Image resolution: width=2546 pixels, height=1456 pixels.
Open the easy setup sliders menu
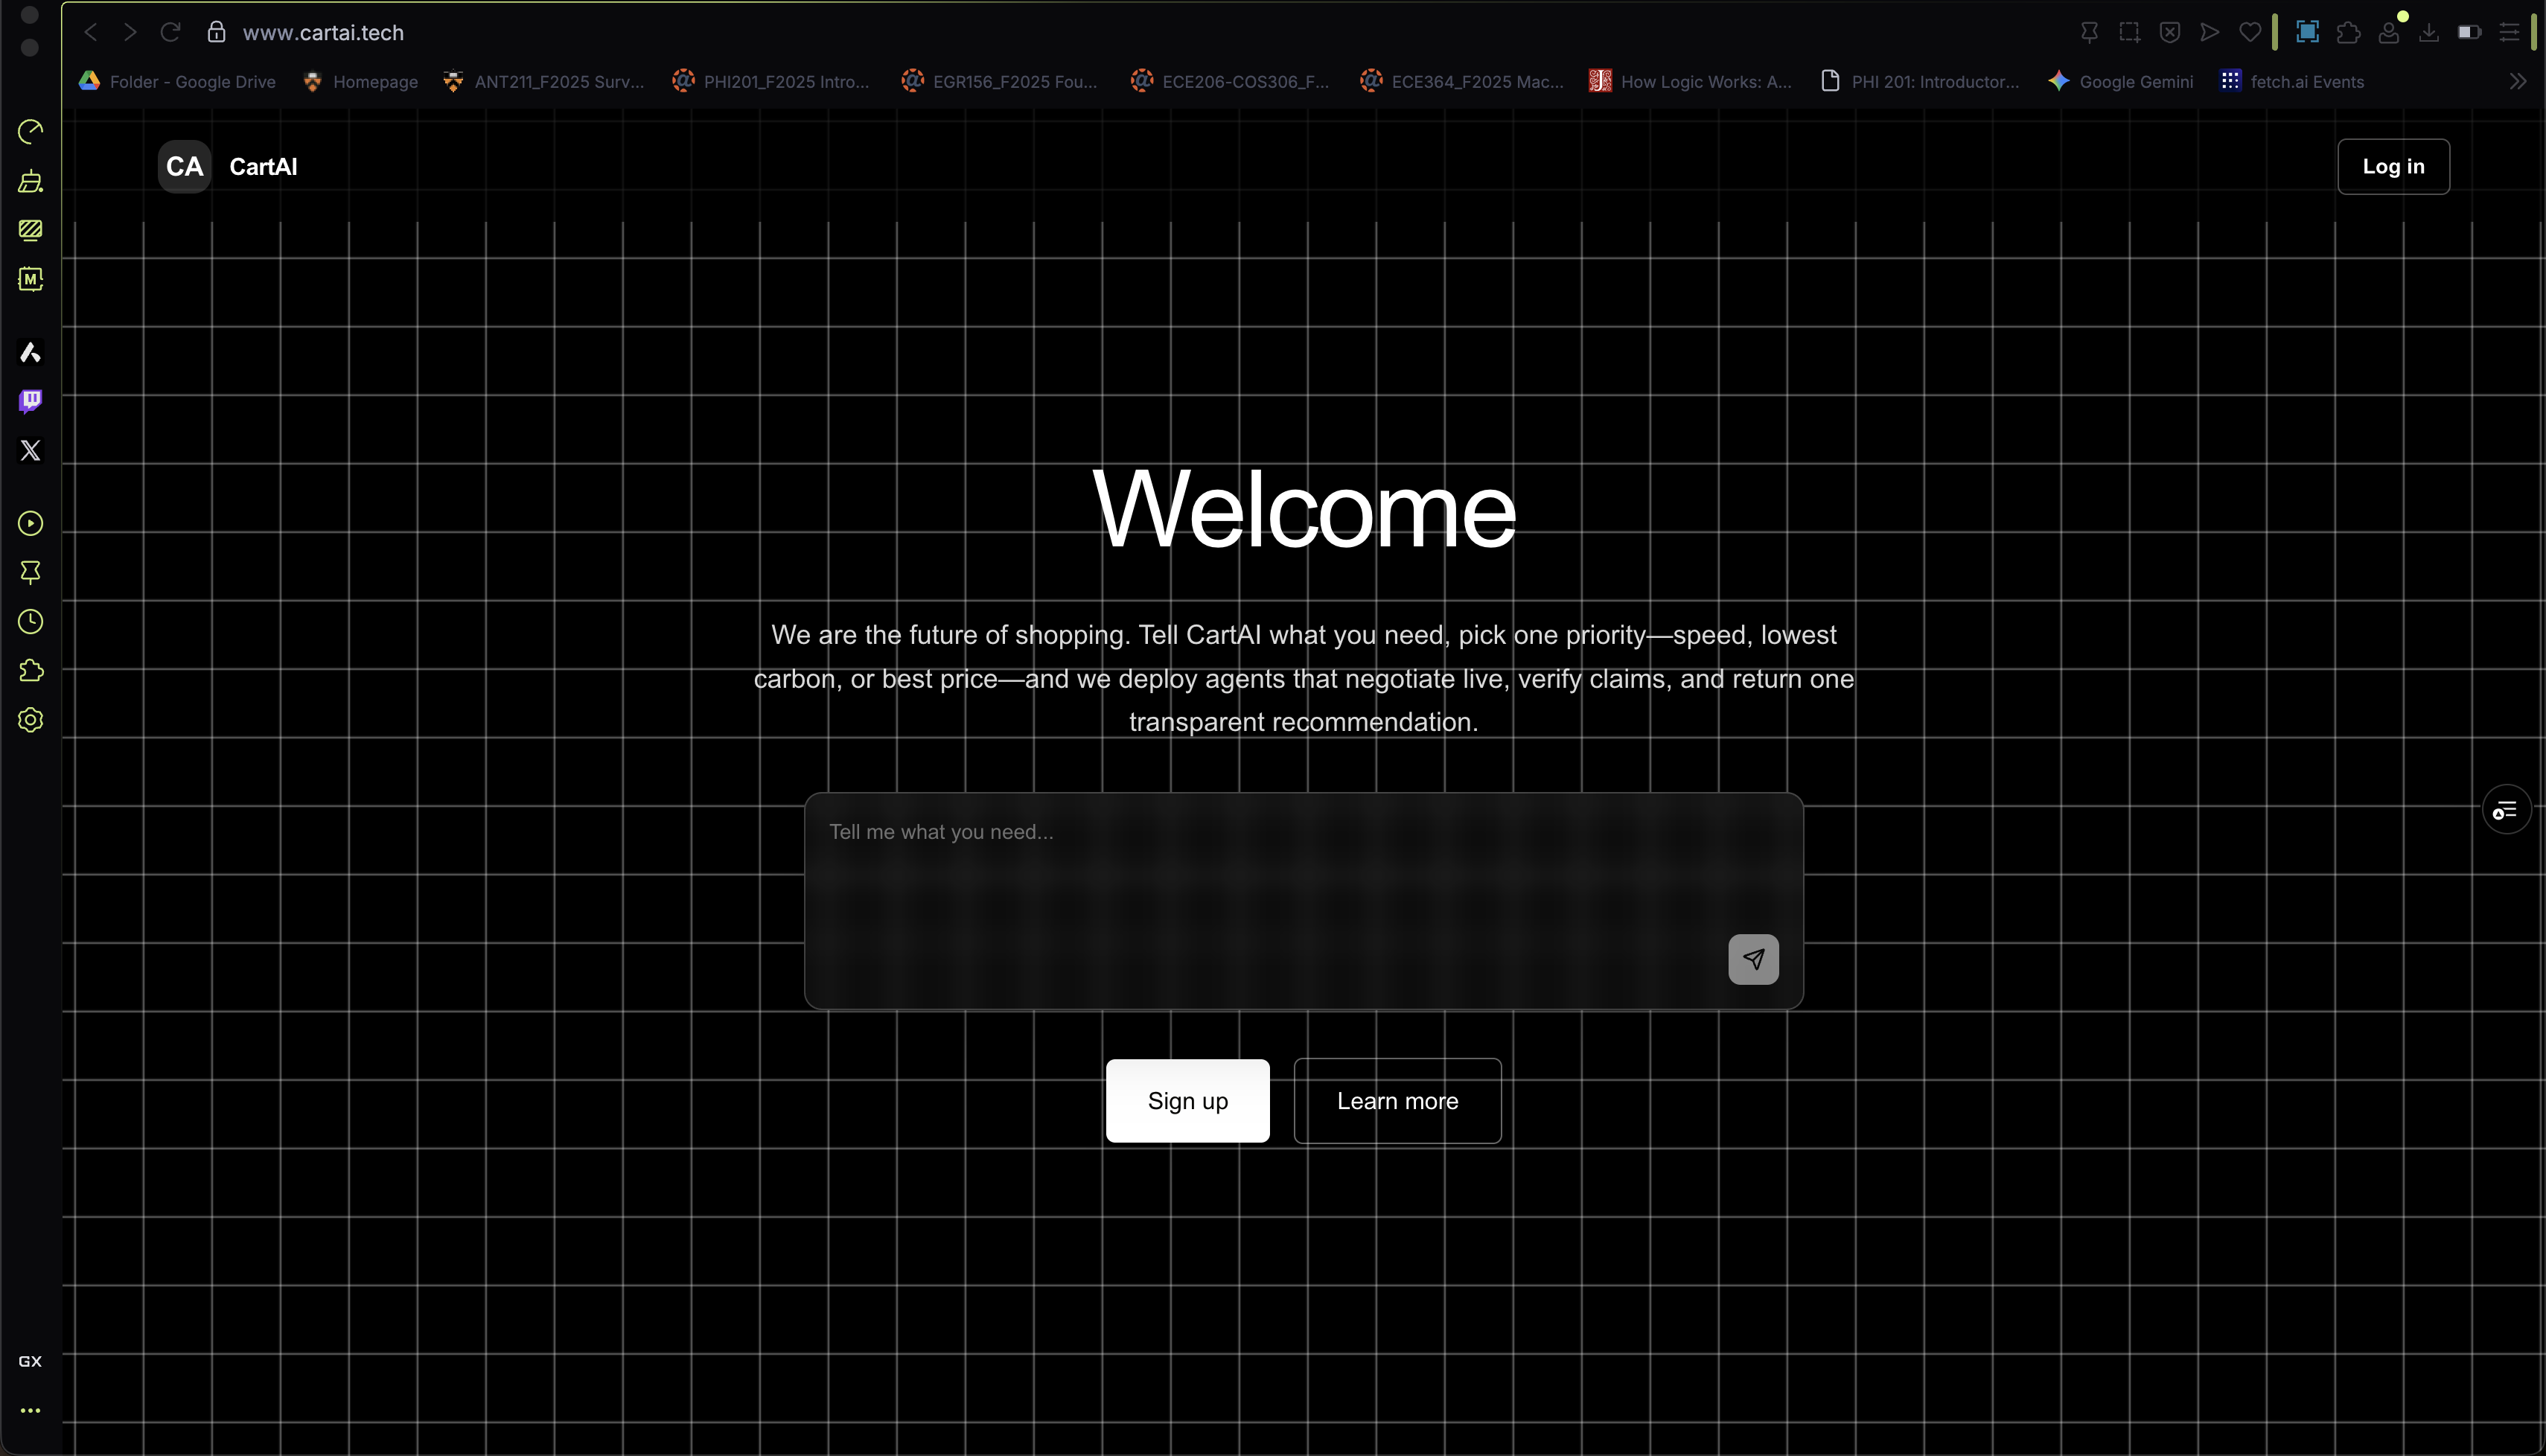click(2509, 32)
